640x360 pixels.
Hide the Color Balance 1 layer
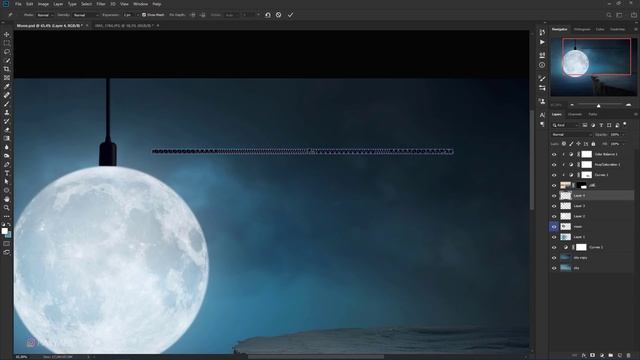[554, 154]
